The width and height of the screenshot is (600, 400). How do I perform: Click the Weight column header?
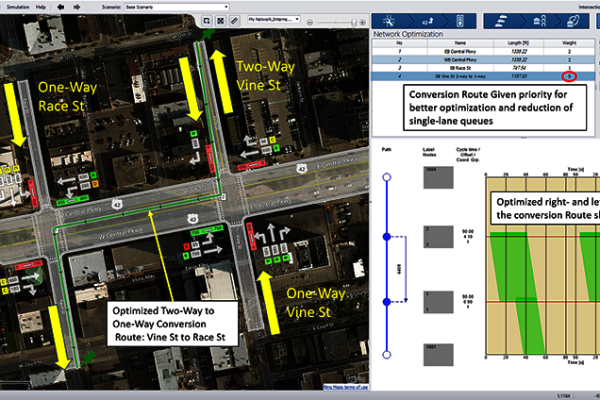(x=569, y=43)
